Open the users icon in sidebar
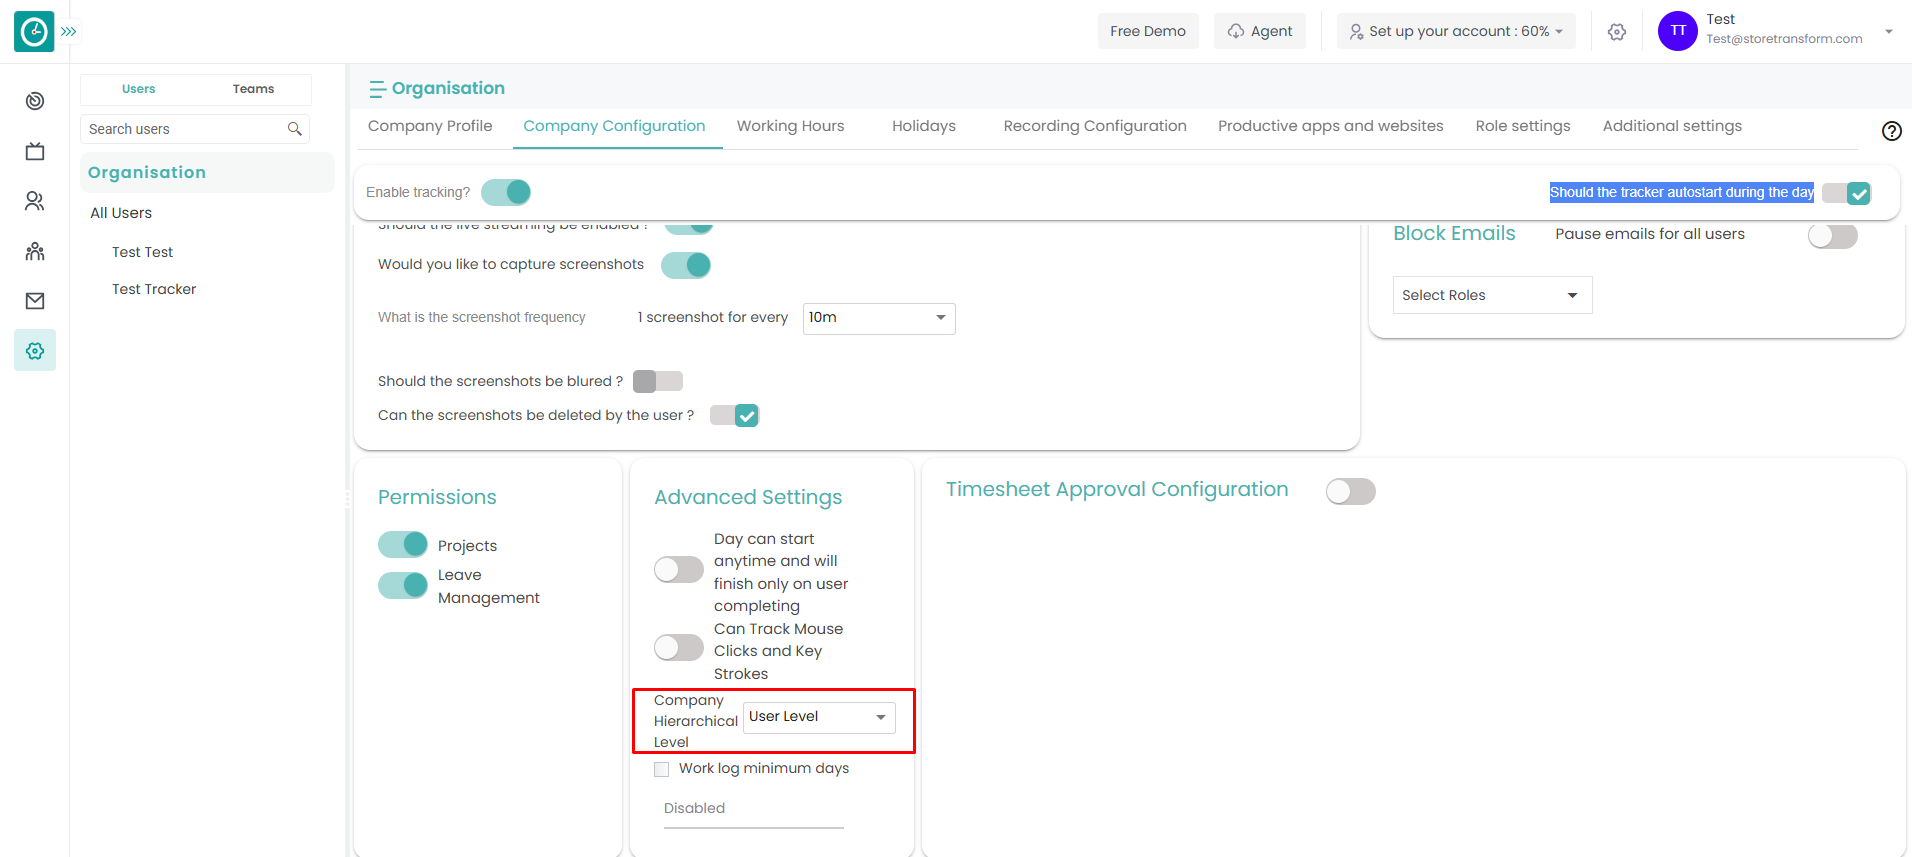The height and width of the screenshot is (857, 1912). point(35,201)
